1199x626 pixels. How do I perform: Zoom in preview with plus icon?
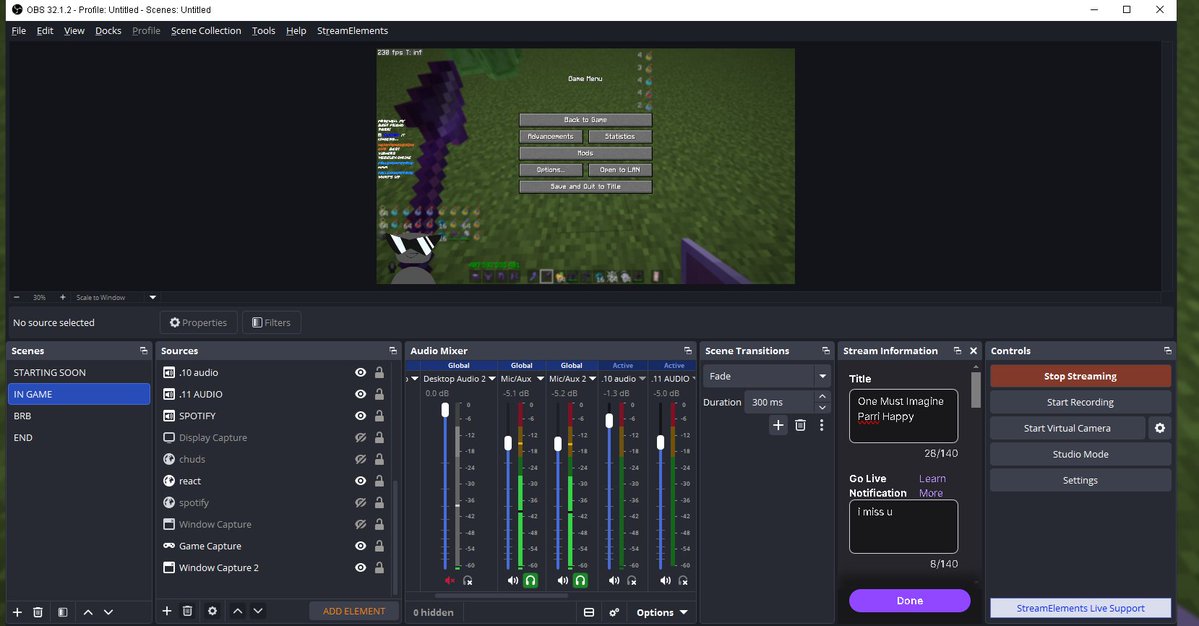63,297
